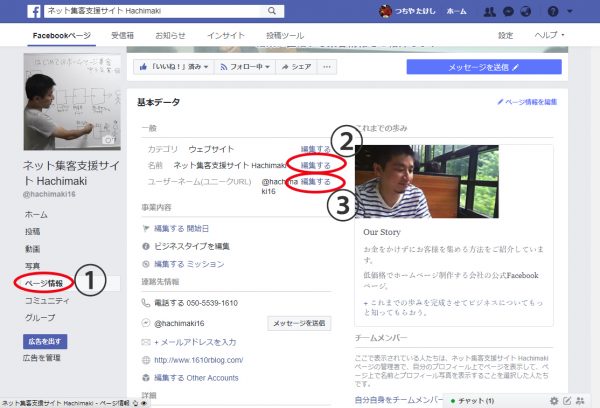The image size is (600, 408).
Task: Expand the account menu arrow in top bar
Action: click(x=570, y=11)
